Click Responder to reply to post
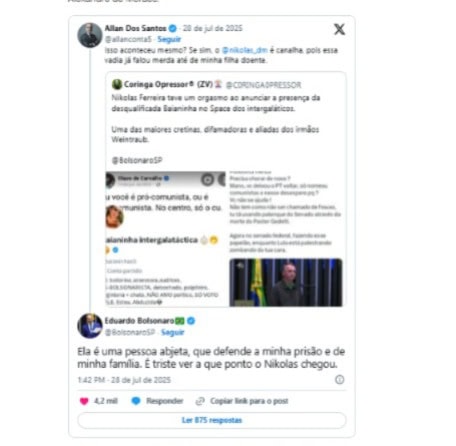The height and width of the screenshot is (446, 456). click(165, 401)
